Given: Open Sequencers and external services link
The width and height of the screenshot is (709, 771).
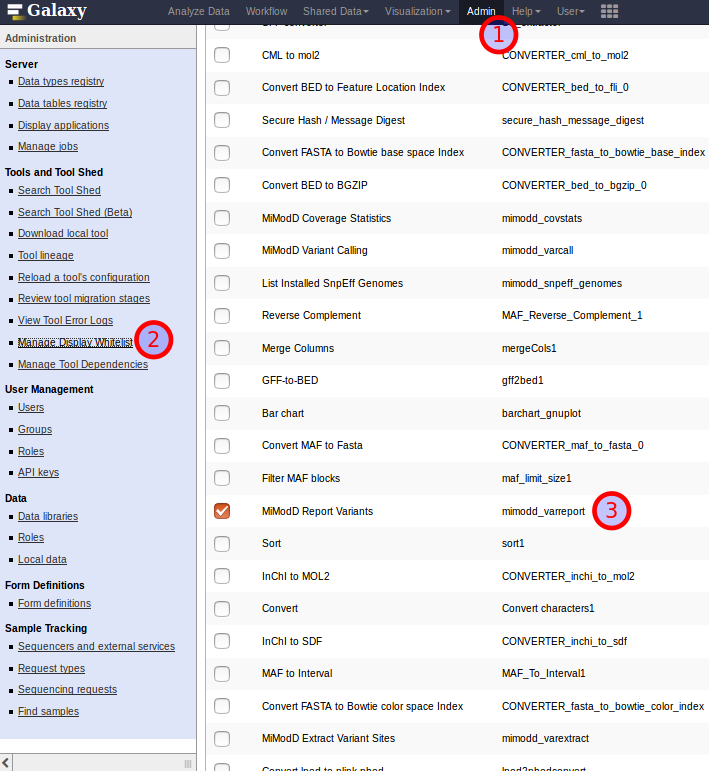Looking at the screenshot, I should (96, 647).
